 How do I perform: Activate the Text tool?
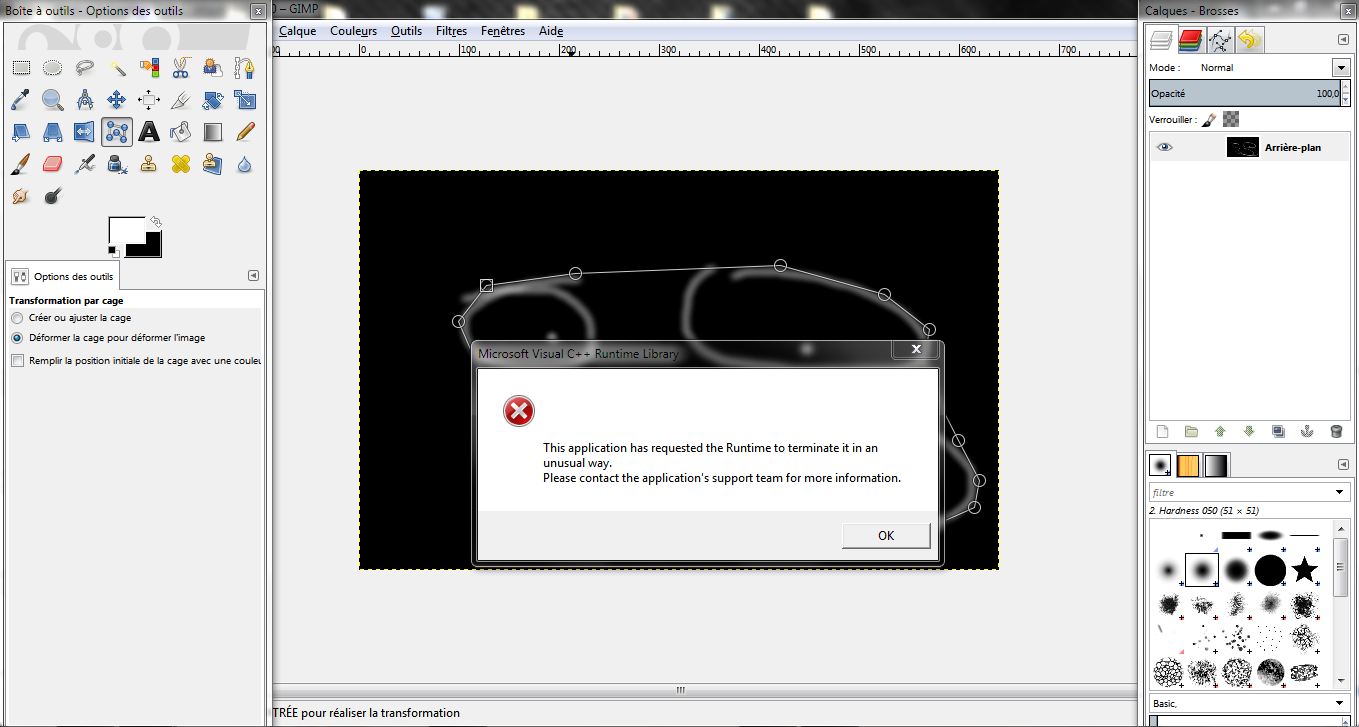(149, 132)
